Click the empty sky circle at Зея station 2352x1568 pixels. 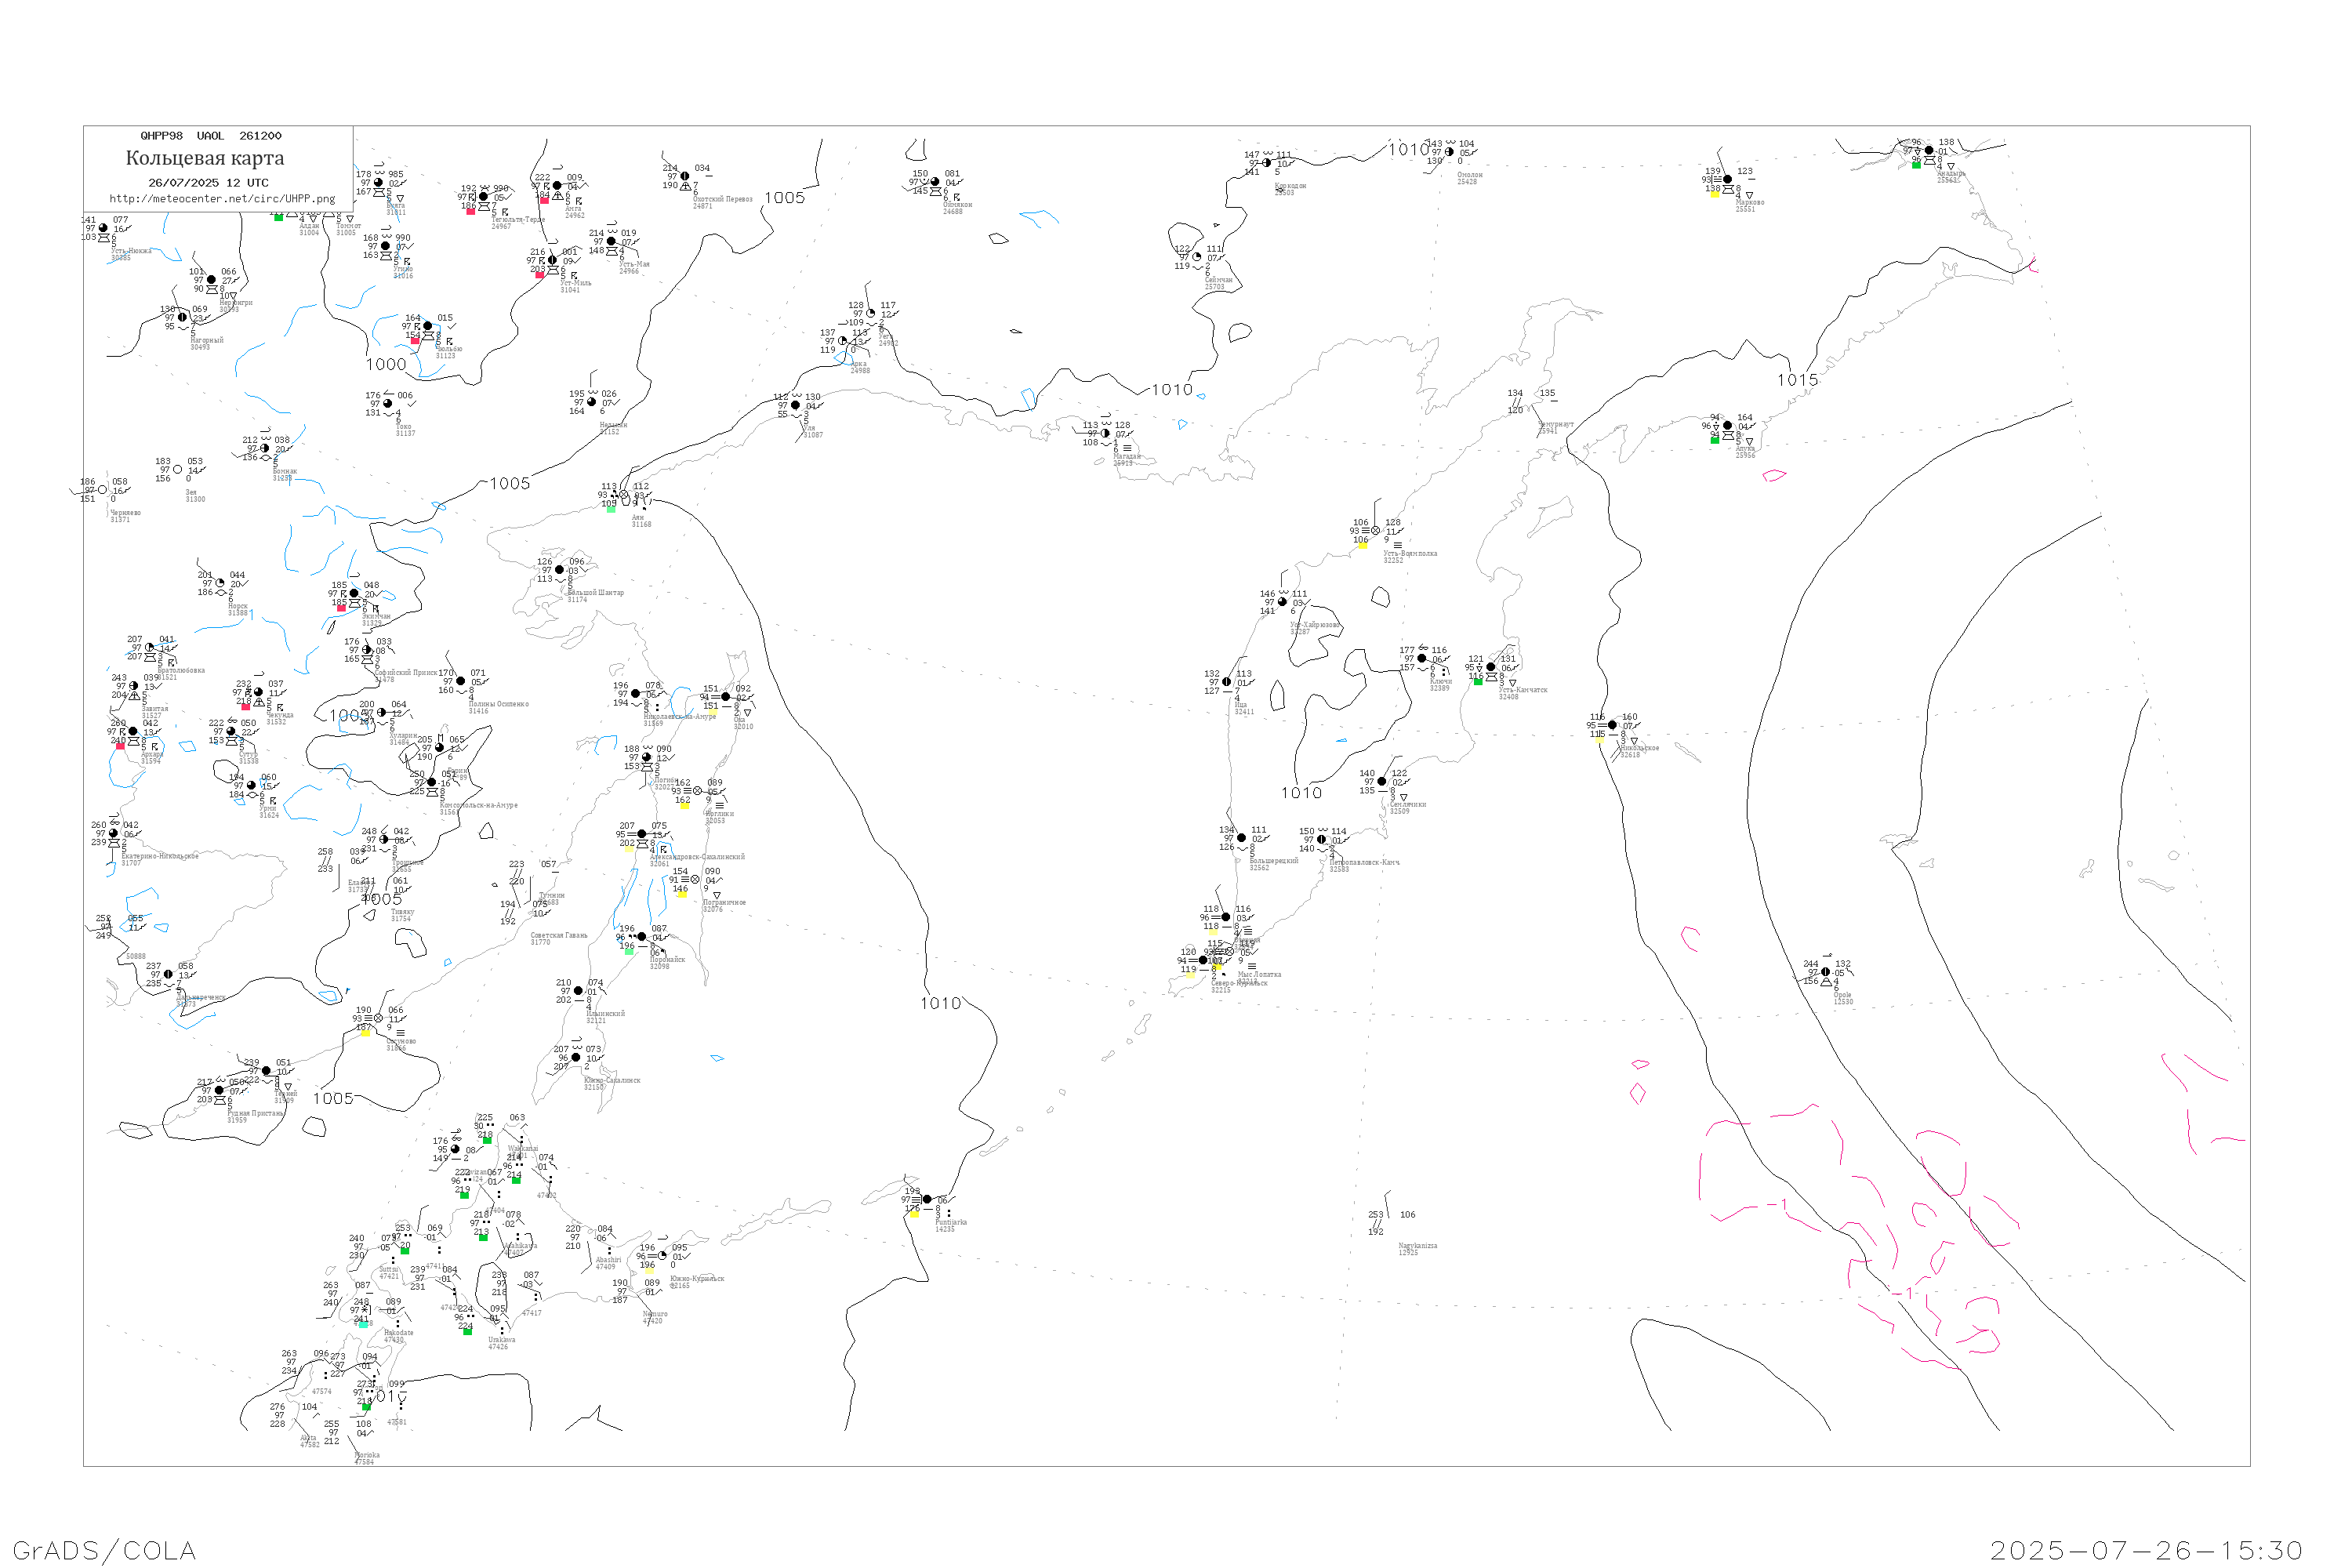[x=178, y=469]
